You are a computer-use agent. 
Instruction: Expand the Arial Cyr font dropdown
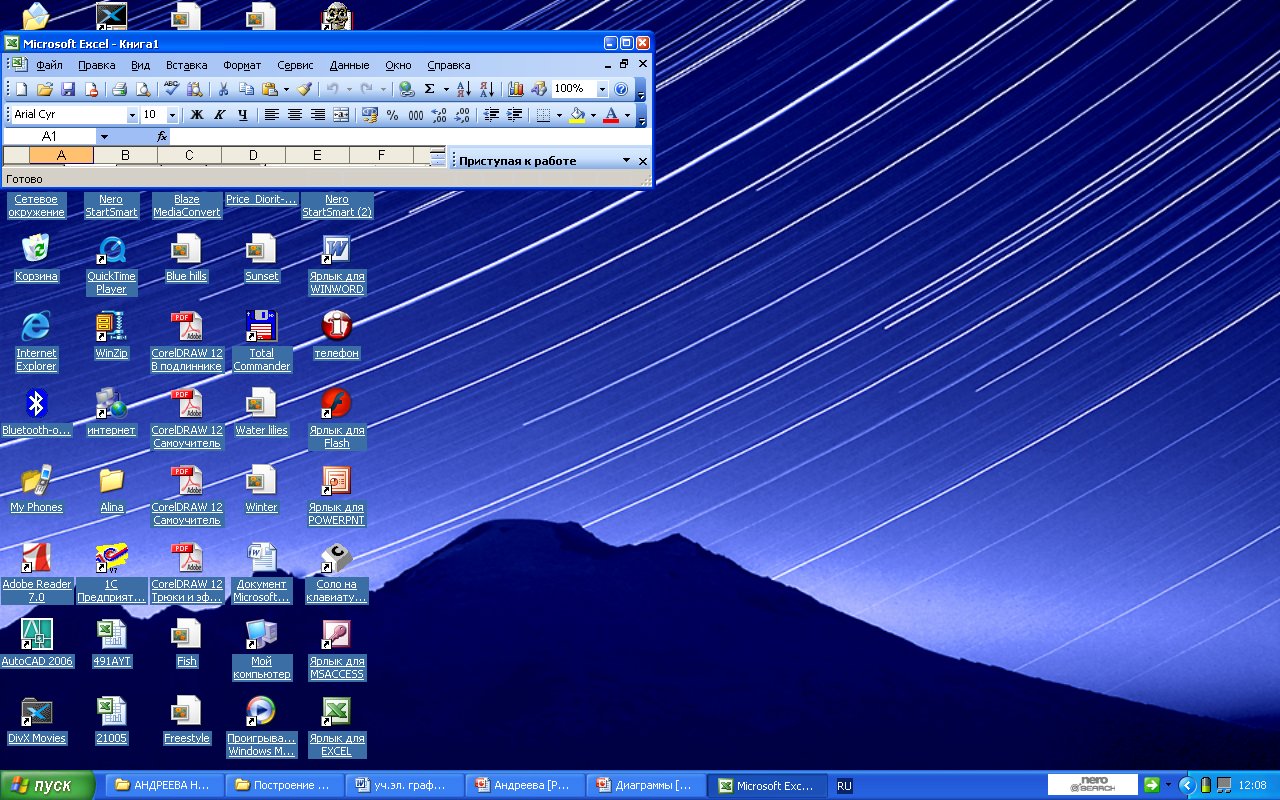[x=132, y=115]
